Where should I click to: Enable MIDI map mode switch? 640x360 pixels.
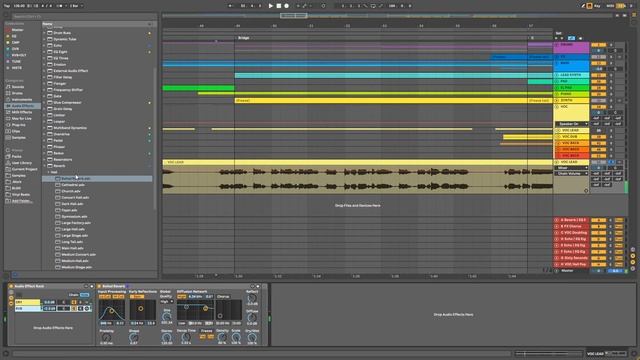pyautogui.click(x=611, y=6)
